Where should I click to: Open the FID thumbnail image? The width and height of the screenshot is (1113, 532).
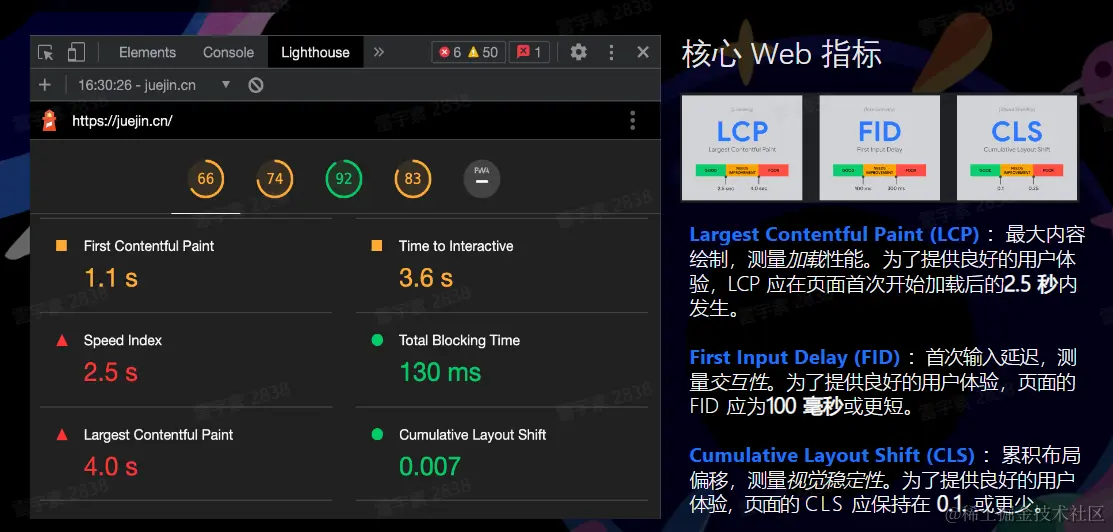879,148
